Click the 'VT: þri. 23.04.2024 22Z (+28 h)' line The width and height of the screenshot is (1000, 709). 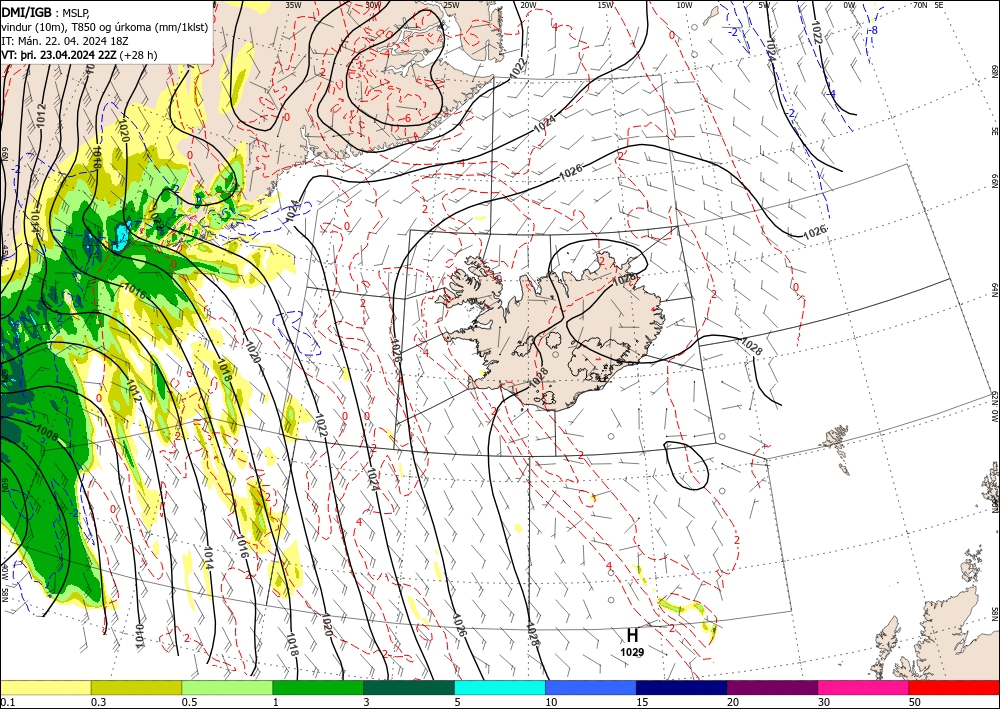point(79,55)
